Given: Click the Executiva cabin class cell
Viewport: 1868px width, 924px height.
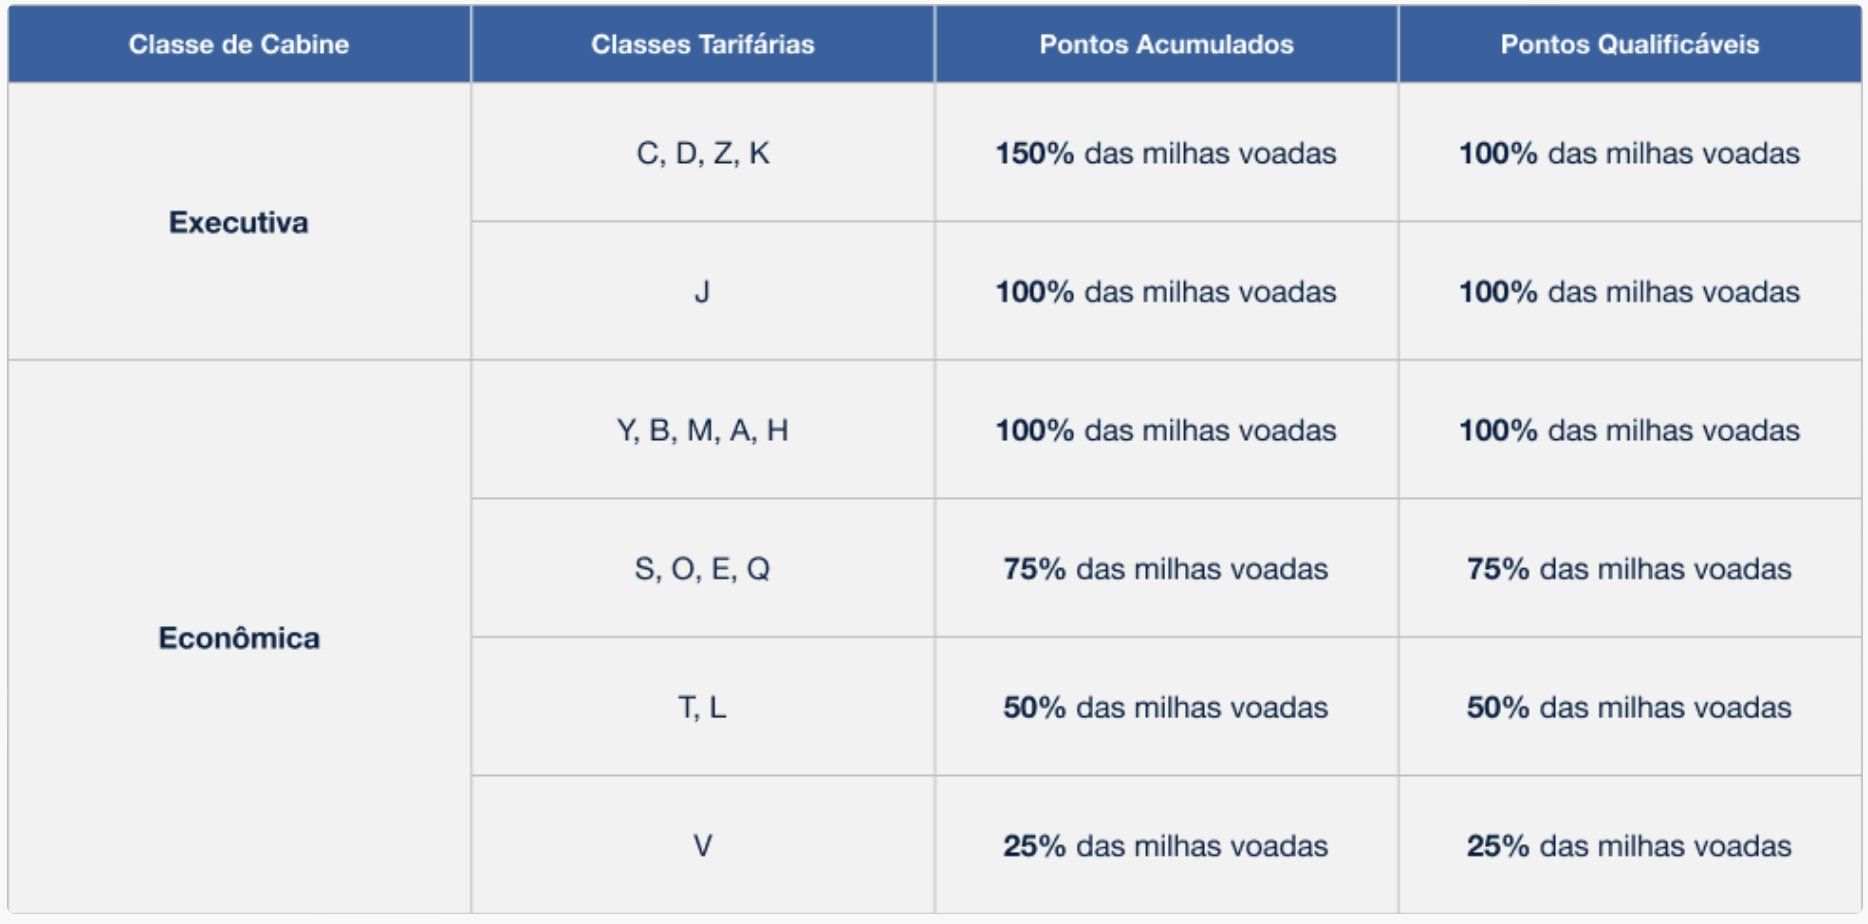Looking at the screenshot, I should click(x=239, y=222).
